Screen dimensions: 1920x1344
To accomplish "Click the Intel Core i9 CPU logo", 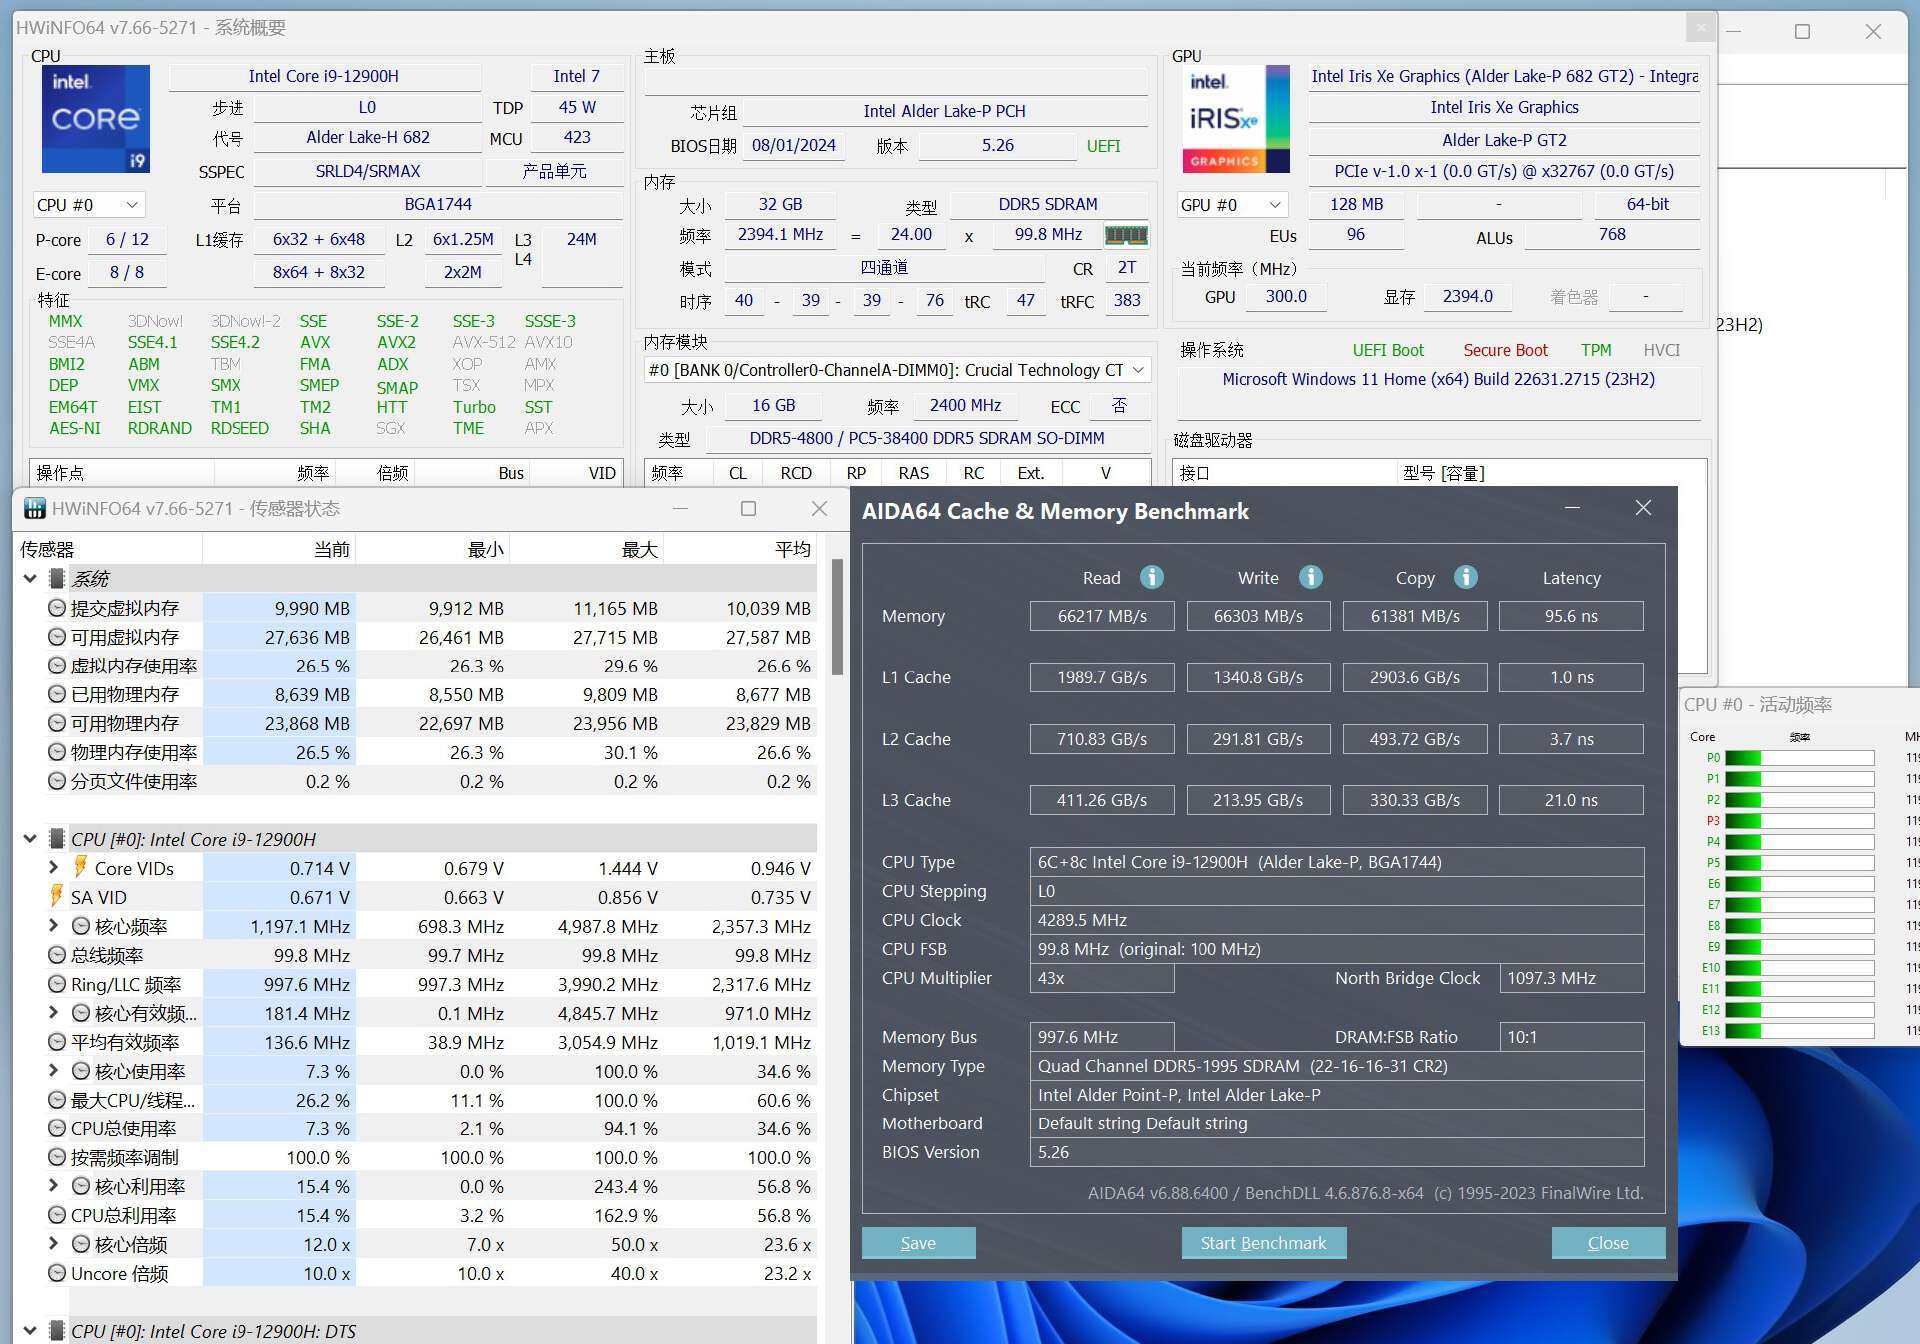I will [96, 119].
